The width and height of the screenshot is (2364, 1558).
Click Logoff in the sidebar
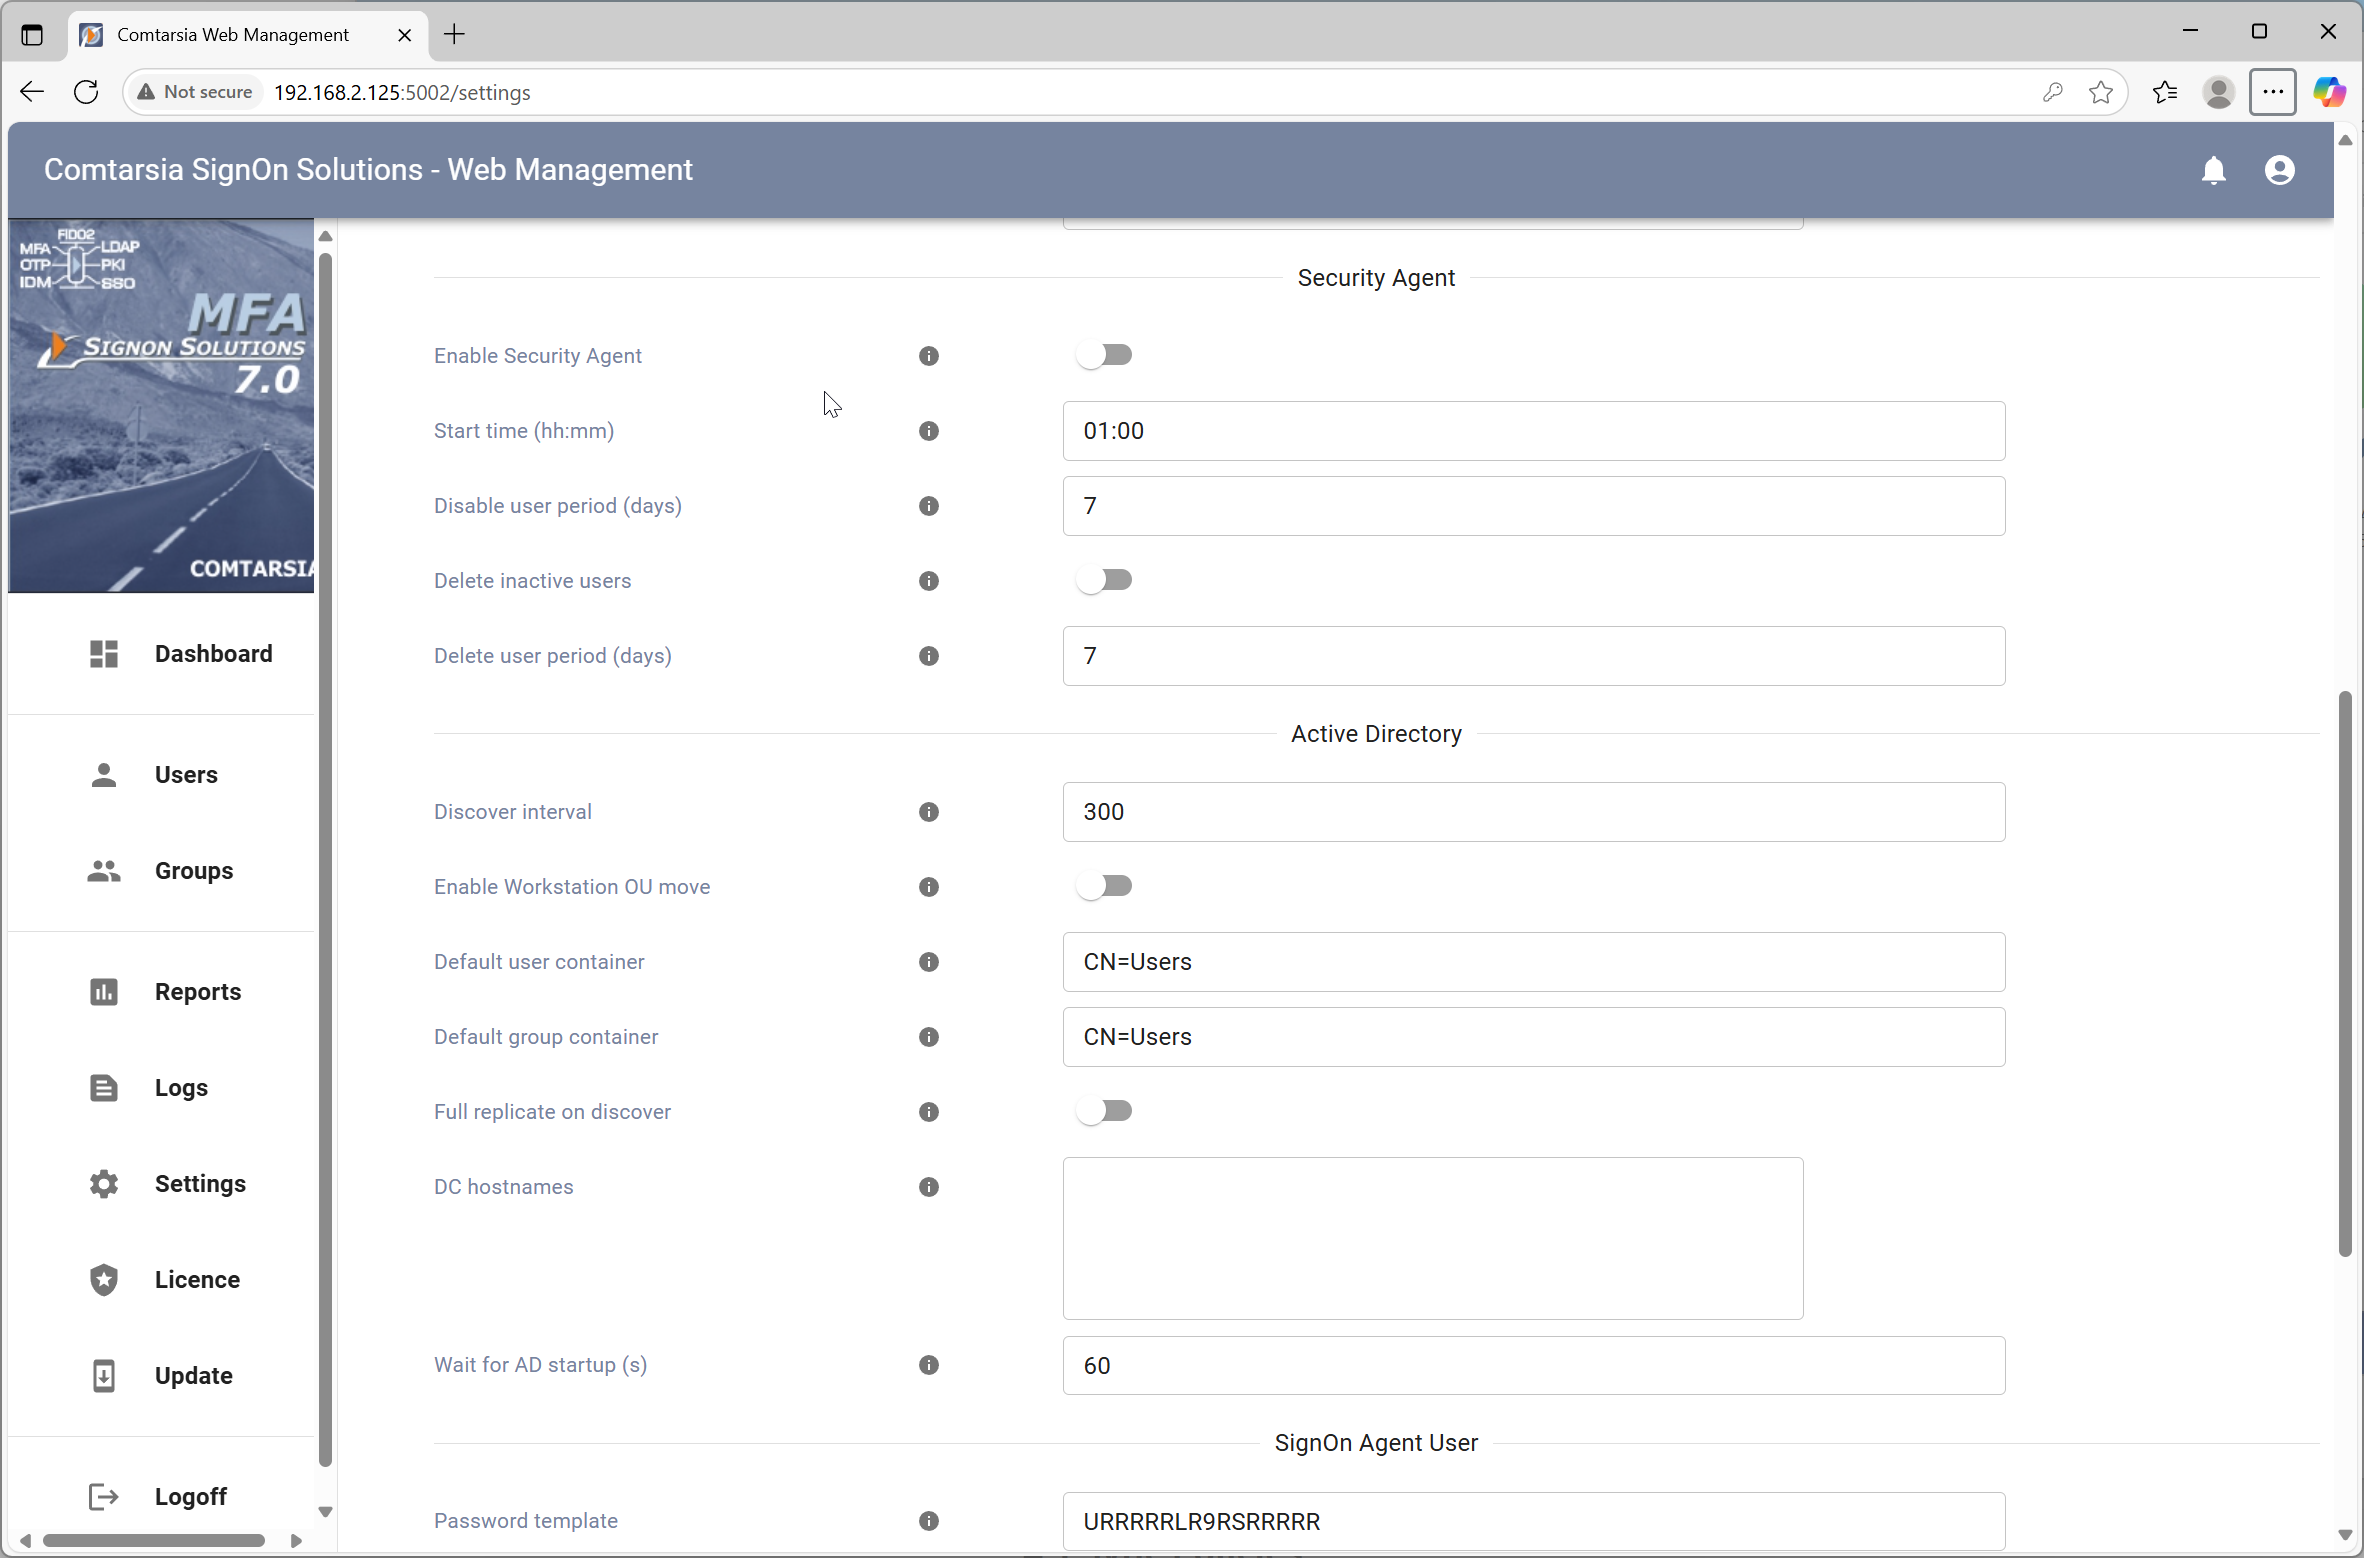[x=190, y=1497]
